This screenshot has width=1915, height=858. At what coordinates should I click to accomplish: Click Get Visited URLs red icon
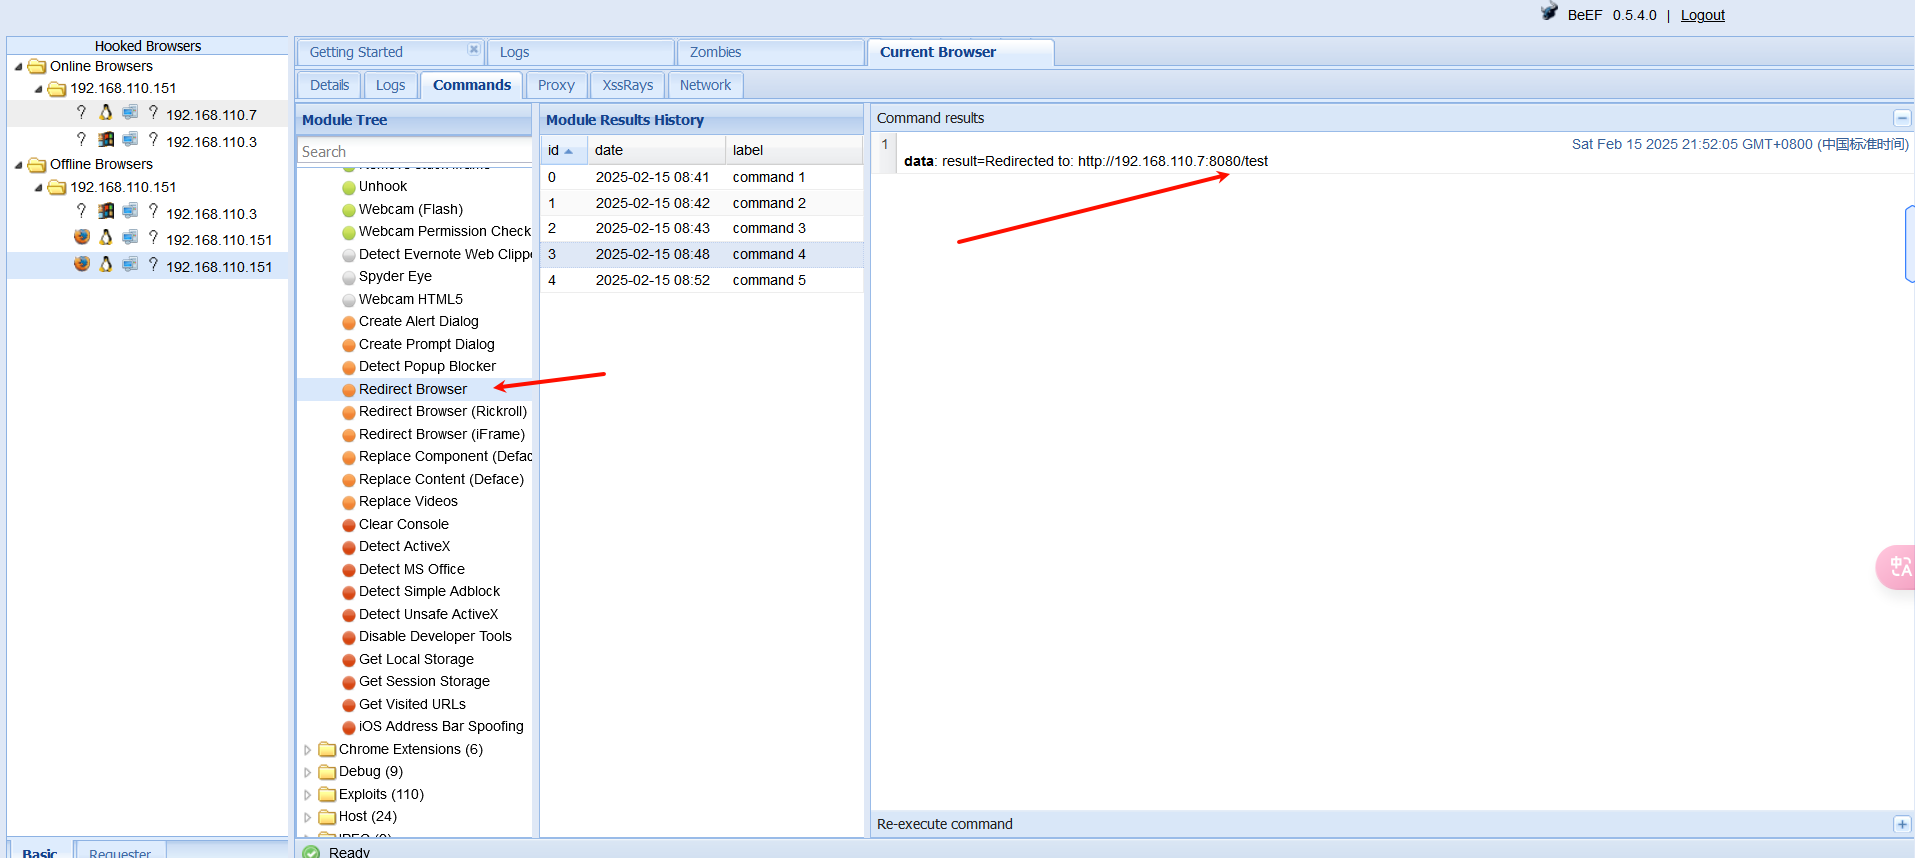click(x=349, y=705)
